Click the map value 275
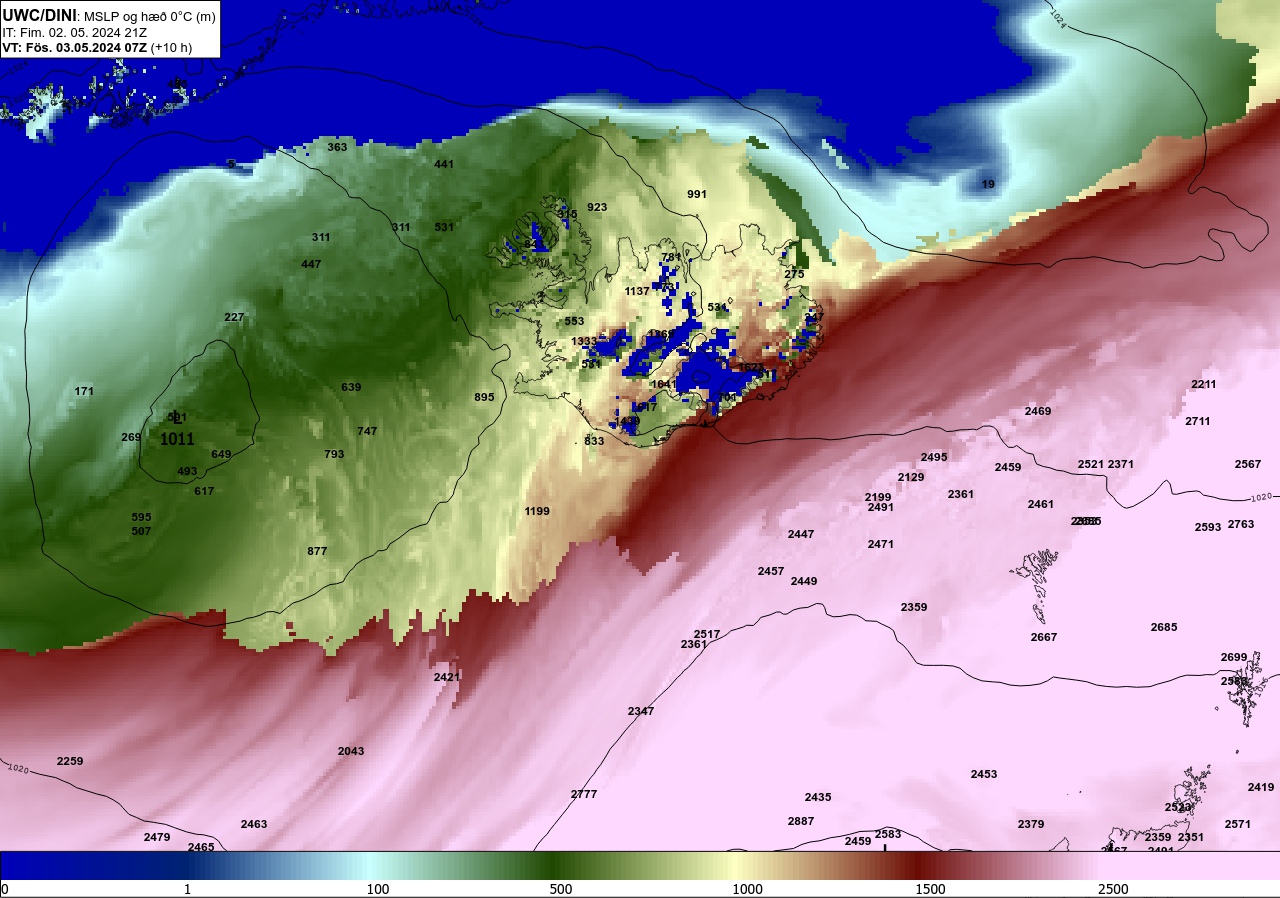Viewport: 1280px width, 898px height. coord(794,274)
